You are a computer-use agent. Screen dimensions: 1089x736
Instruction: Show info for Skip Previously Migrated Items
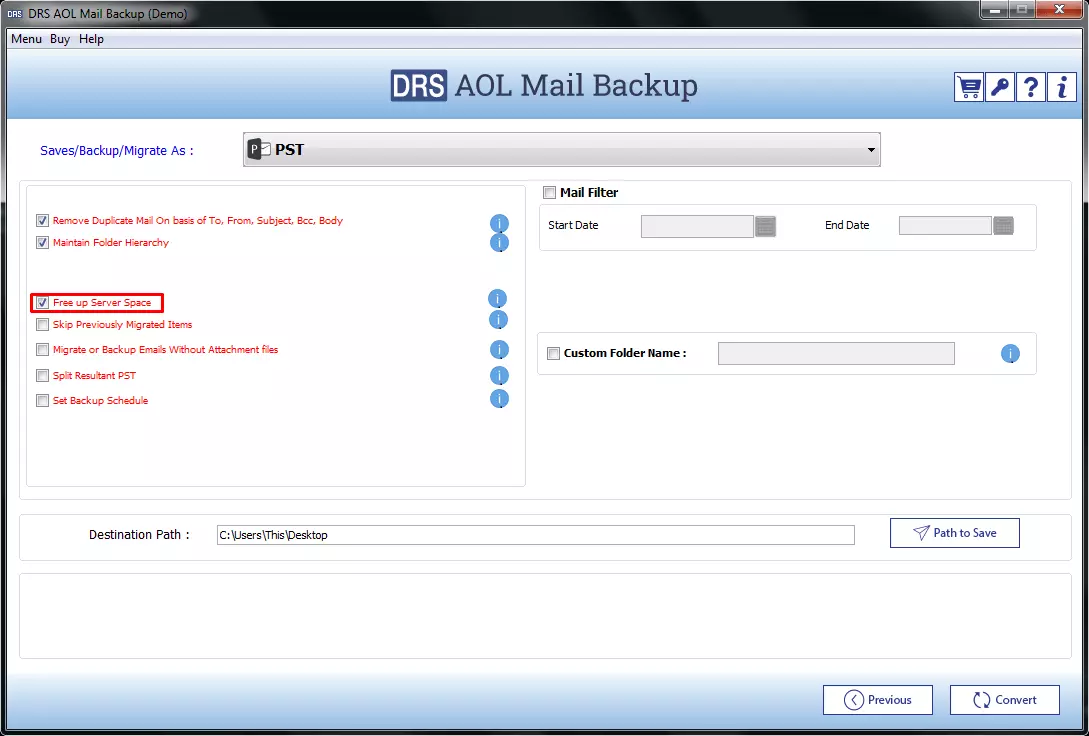pos(499,320)
